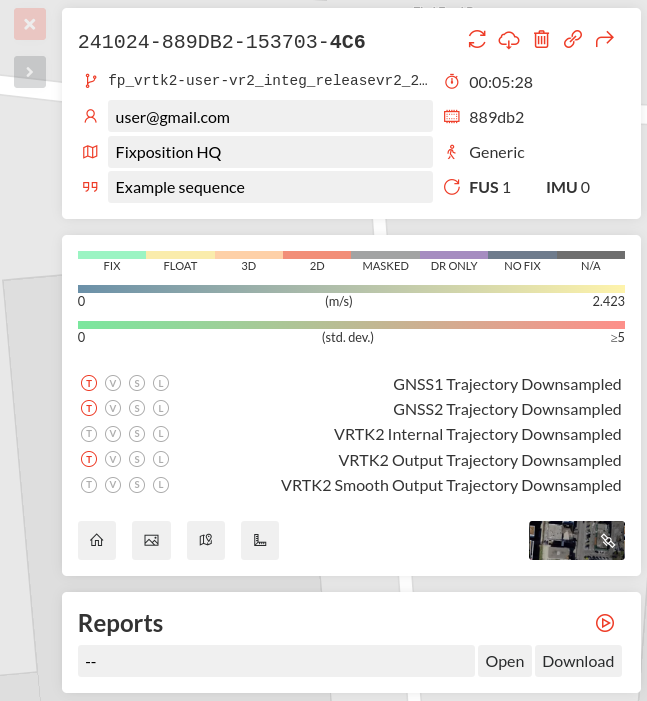Toggle V for GNSS2 Trajectory Downsampled
647x701 pixels.
[x=113, y=409]
